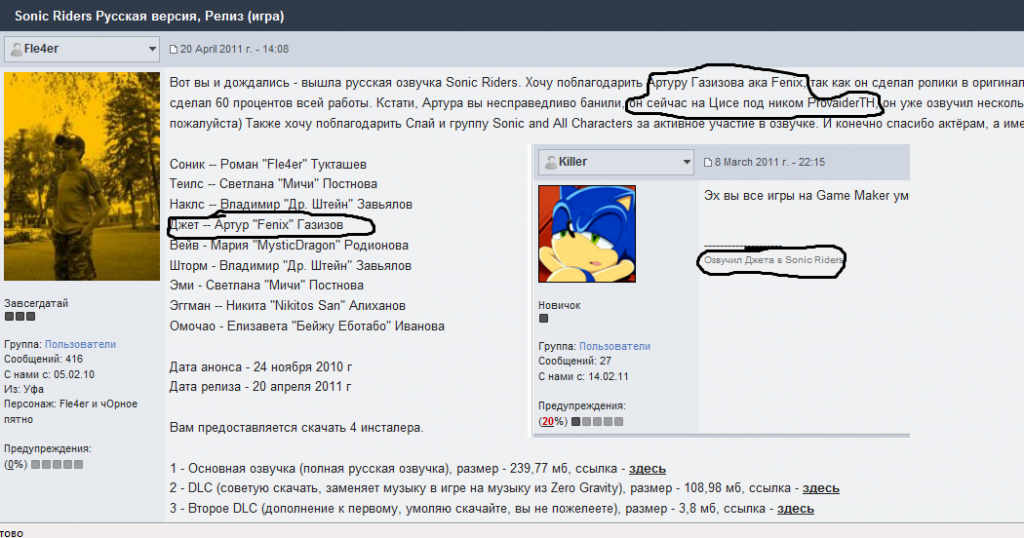This screenshot has width=1024, height=538.
Task: Click post icon beside 8 March 2011 date
Action: (x=707, y=163)
